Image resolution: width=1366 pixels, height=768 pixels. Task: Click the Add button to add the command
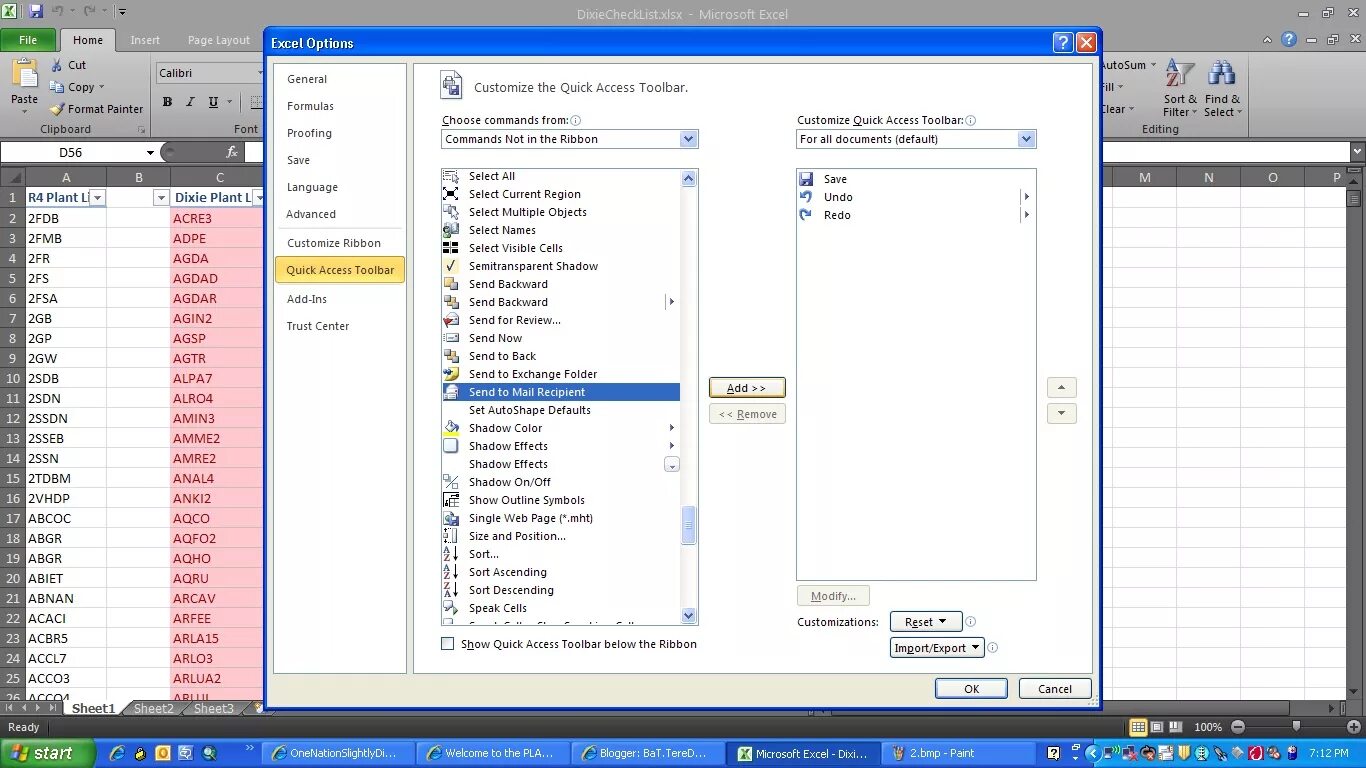coord(746,387)
